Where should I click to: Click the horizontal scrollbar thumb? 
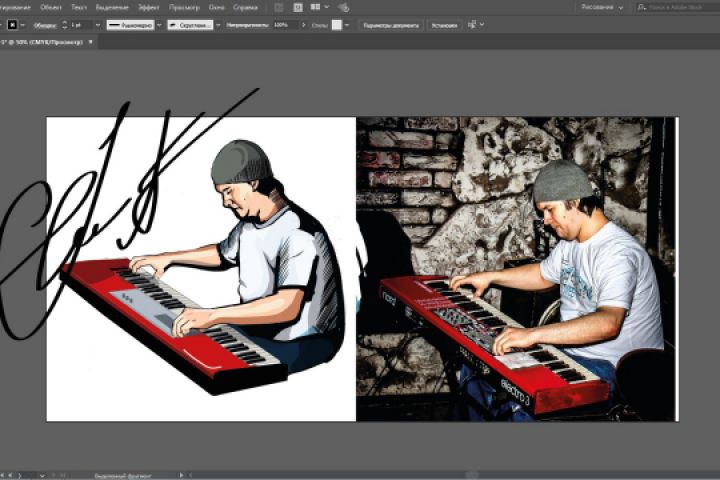472,475
